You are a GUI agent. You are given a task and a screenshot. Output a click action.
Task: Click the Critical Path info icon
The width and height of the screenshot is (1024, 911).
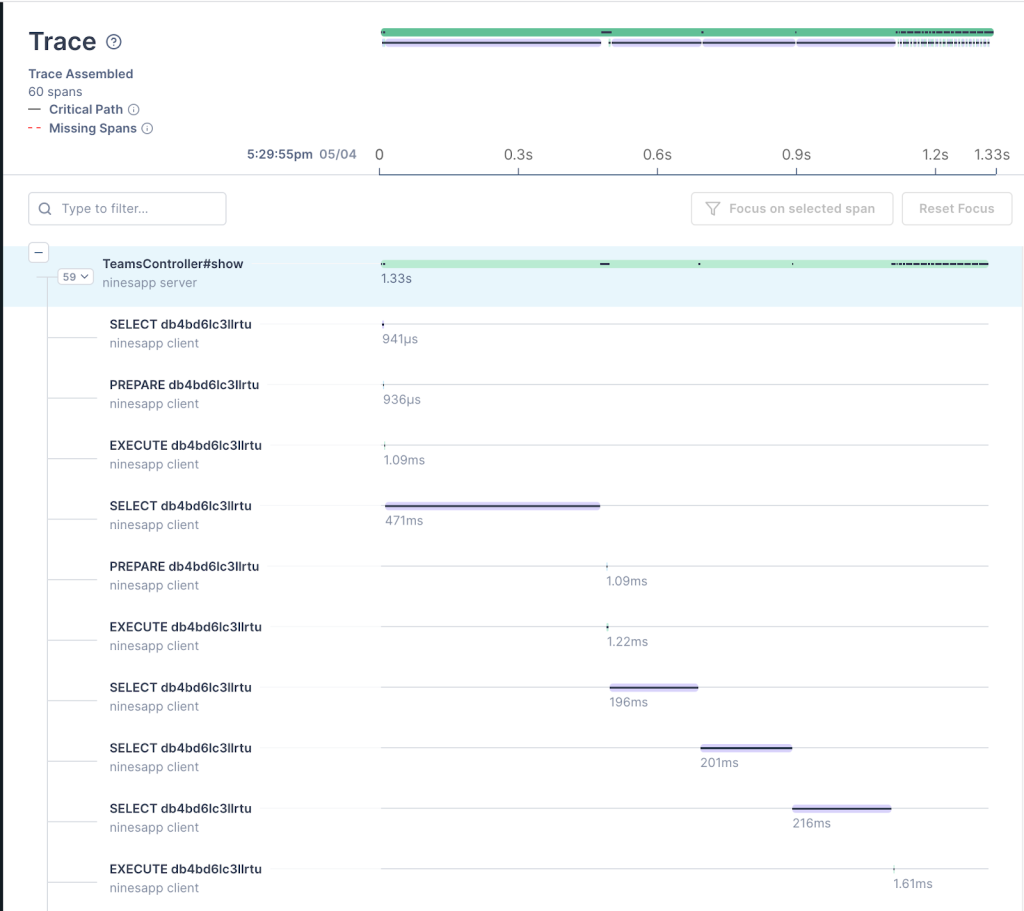[135, 109]
